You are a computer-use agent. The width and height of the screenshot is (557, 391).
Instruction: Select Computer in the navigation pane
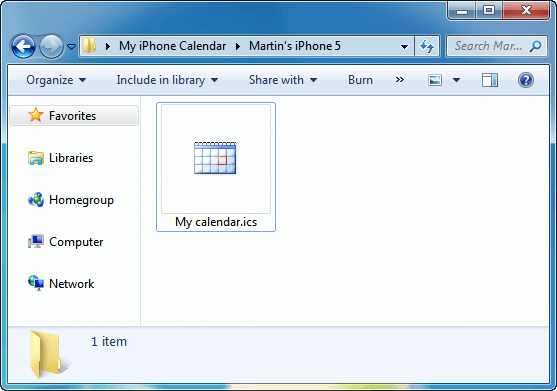[x=76, y=242]
